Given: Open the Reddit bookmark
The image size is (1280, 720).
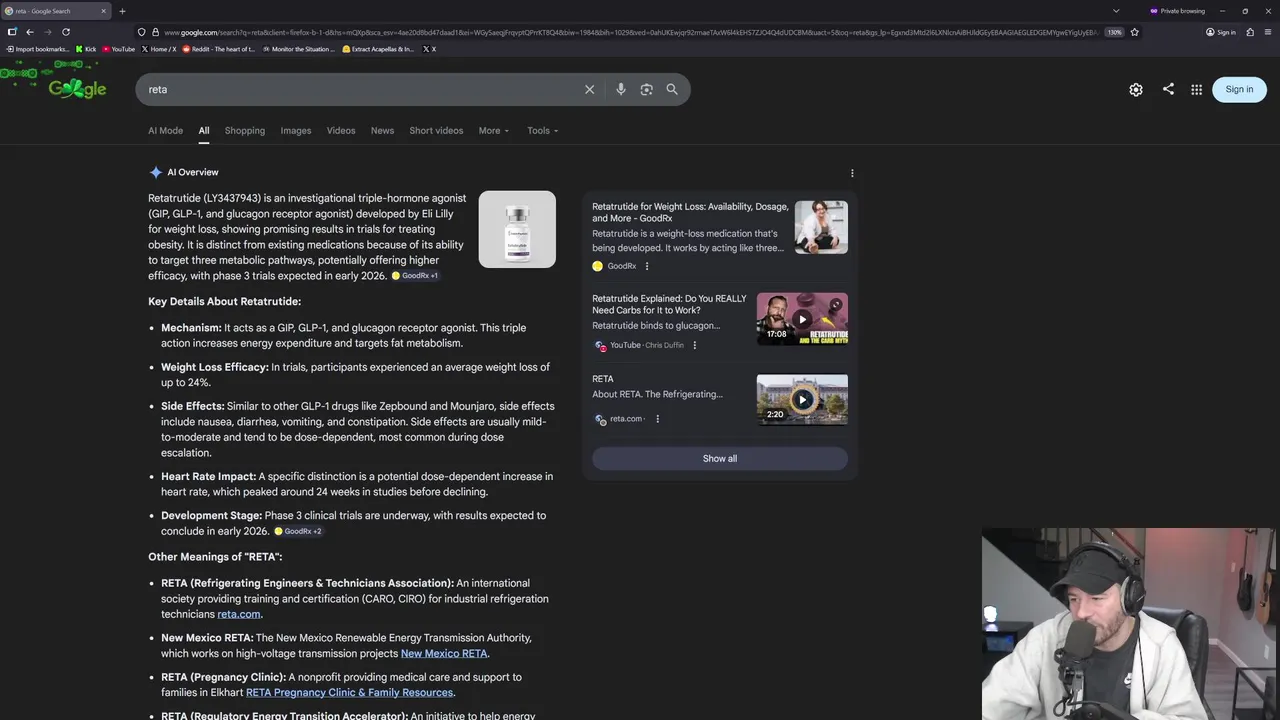Looking at the screenshot, I should click(x=219, y=49).
